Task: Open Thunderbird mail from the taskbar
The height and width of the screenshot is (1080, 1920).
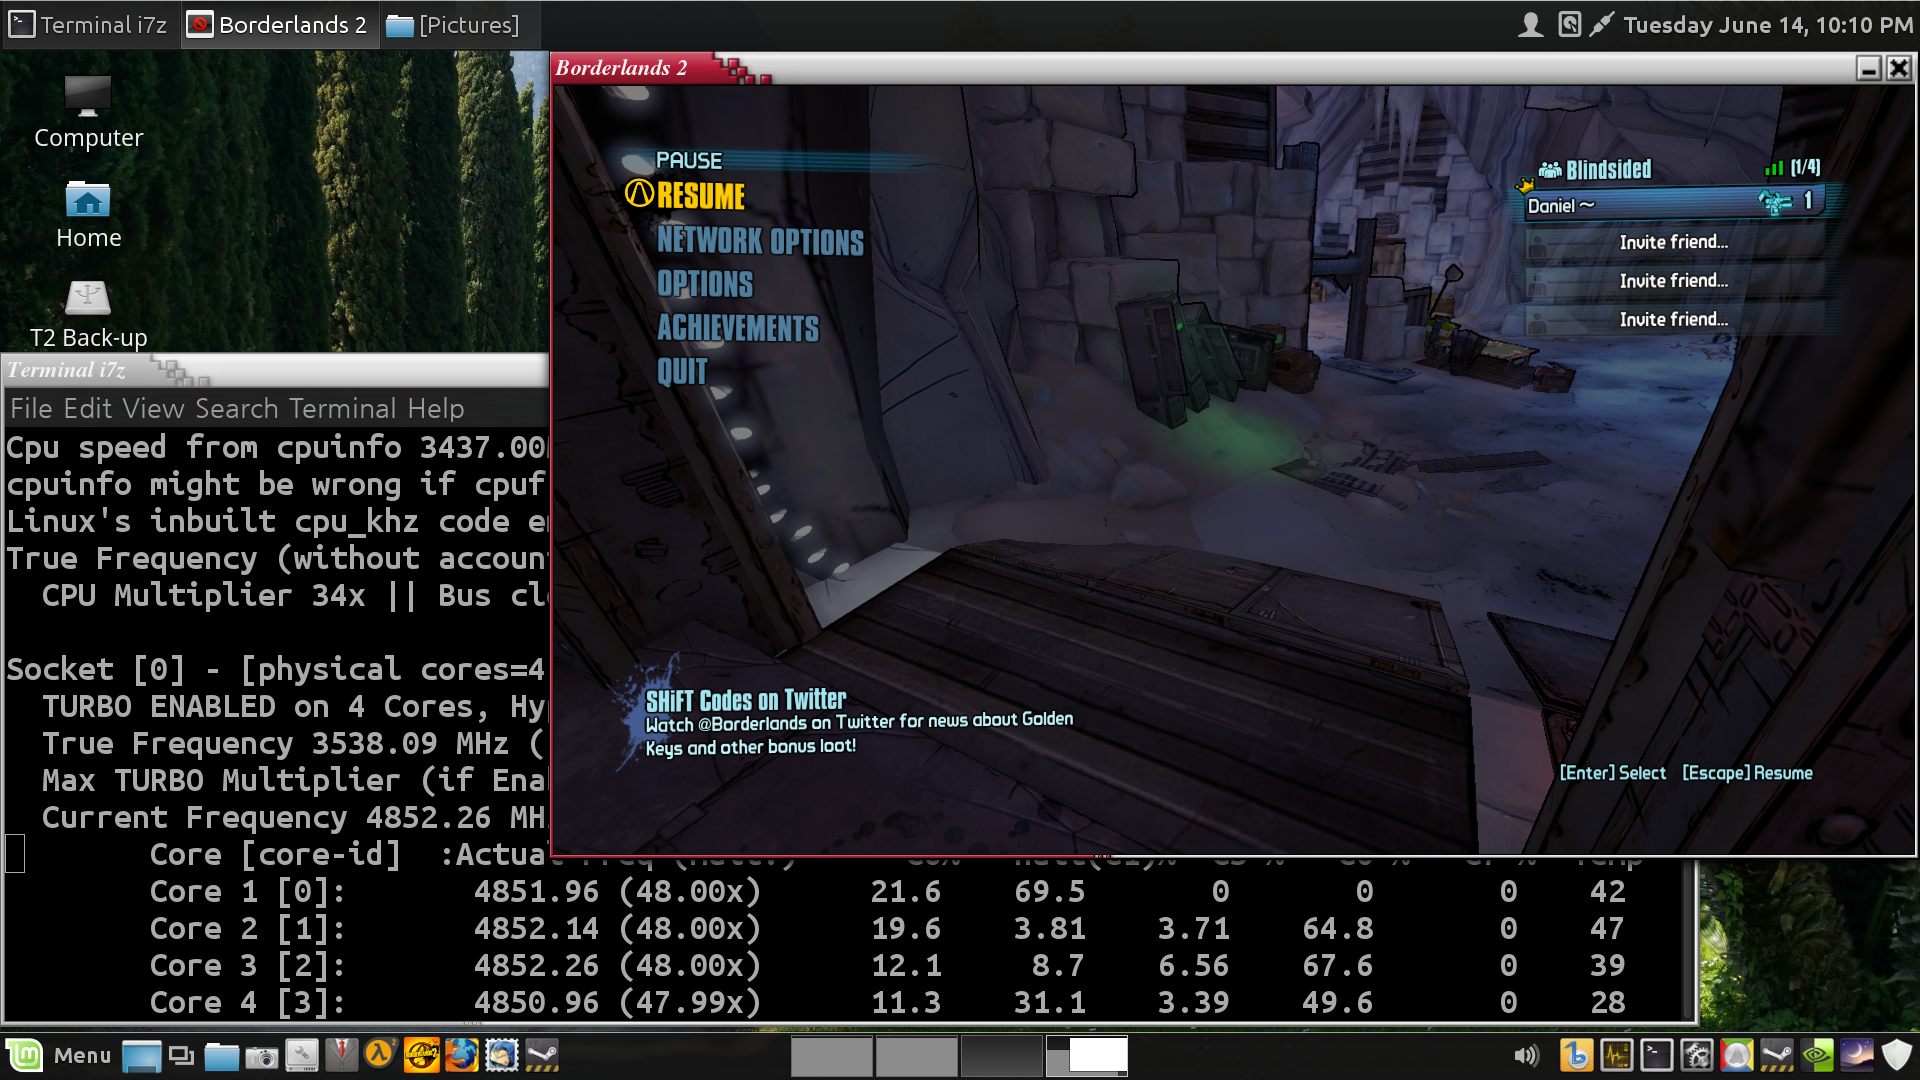Action: 501,1056
